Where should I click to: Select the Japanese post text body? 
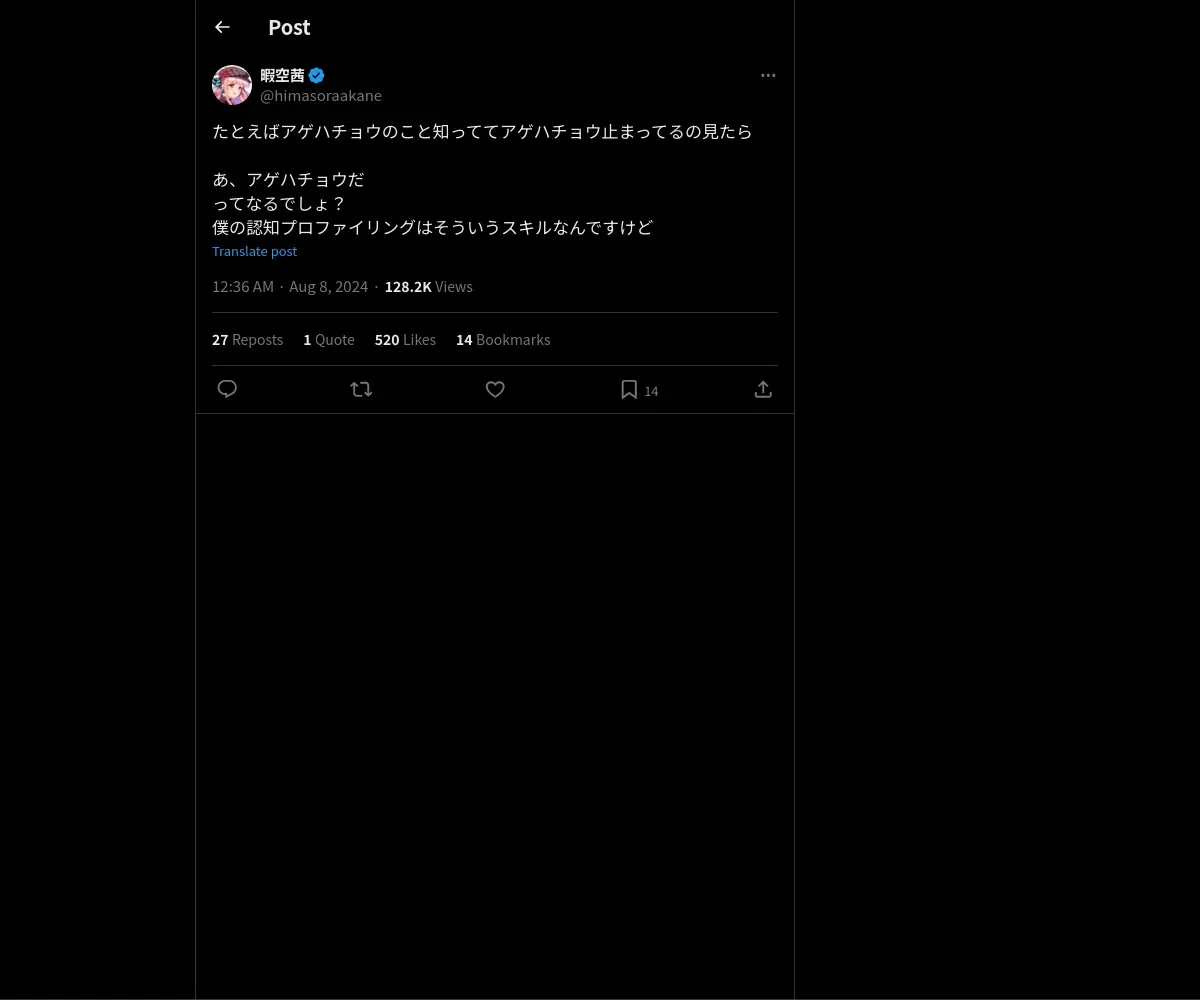[482, 179]
